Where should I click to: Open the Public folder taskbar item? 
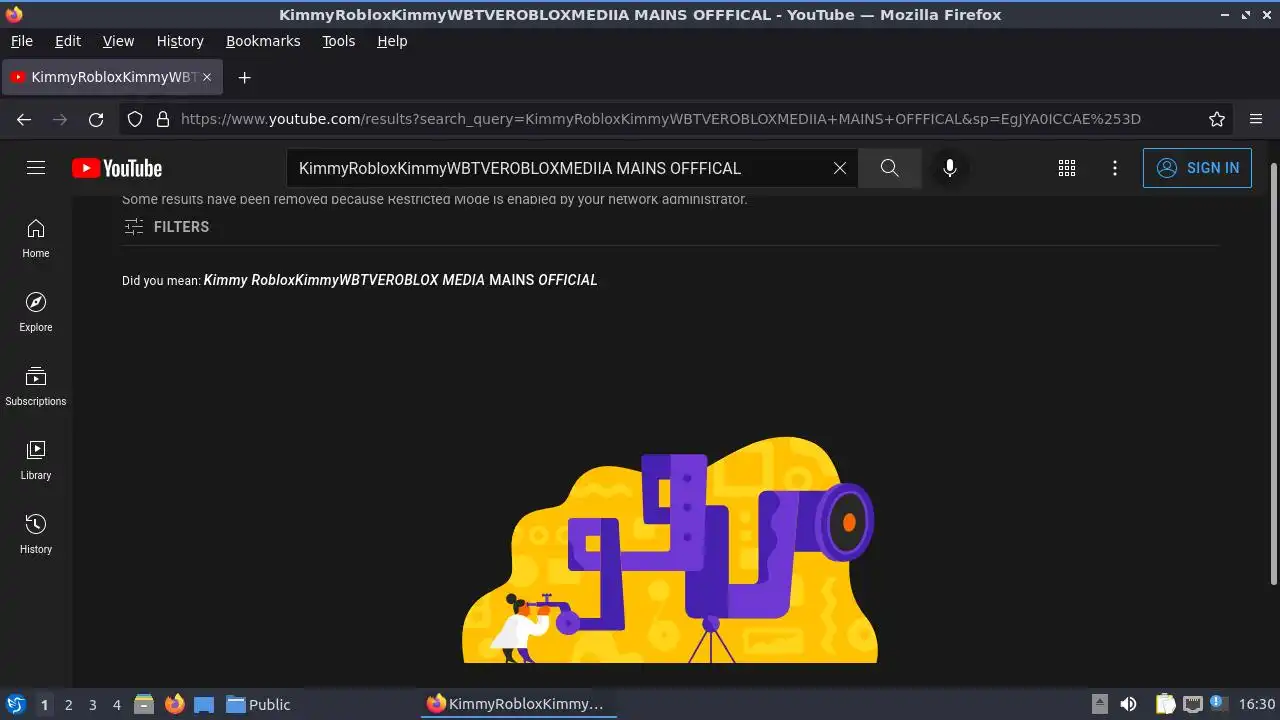tap(258, 704)
